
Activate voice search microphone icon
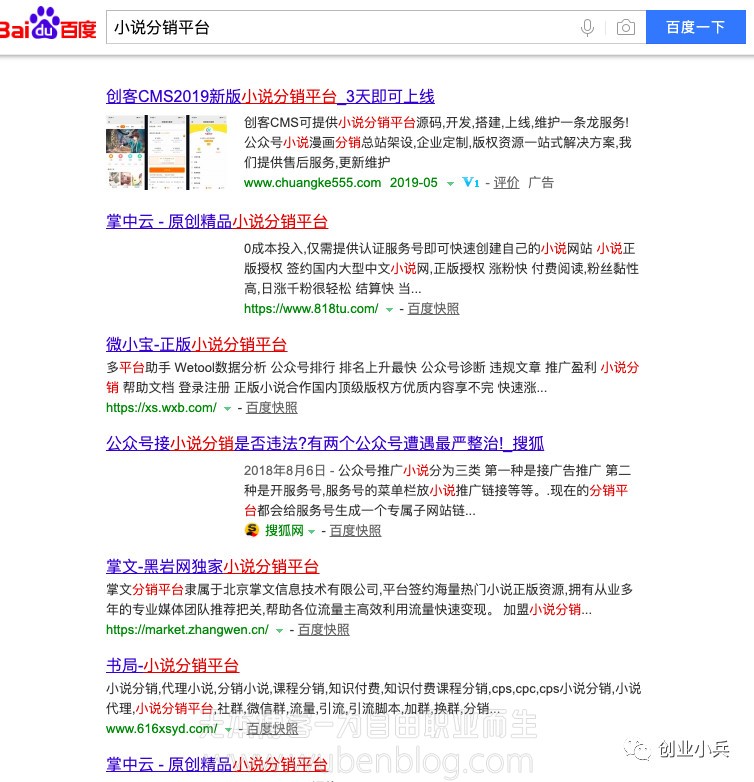coord(587,27)
